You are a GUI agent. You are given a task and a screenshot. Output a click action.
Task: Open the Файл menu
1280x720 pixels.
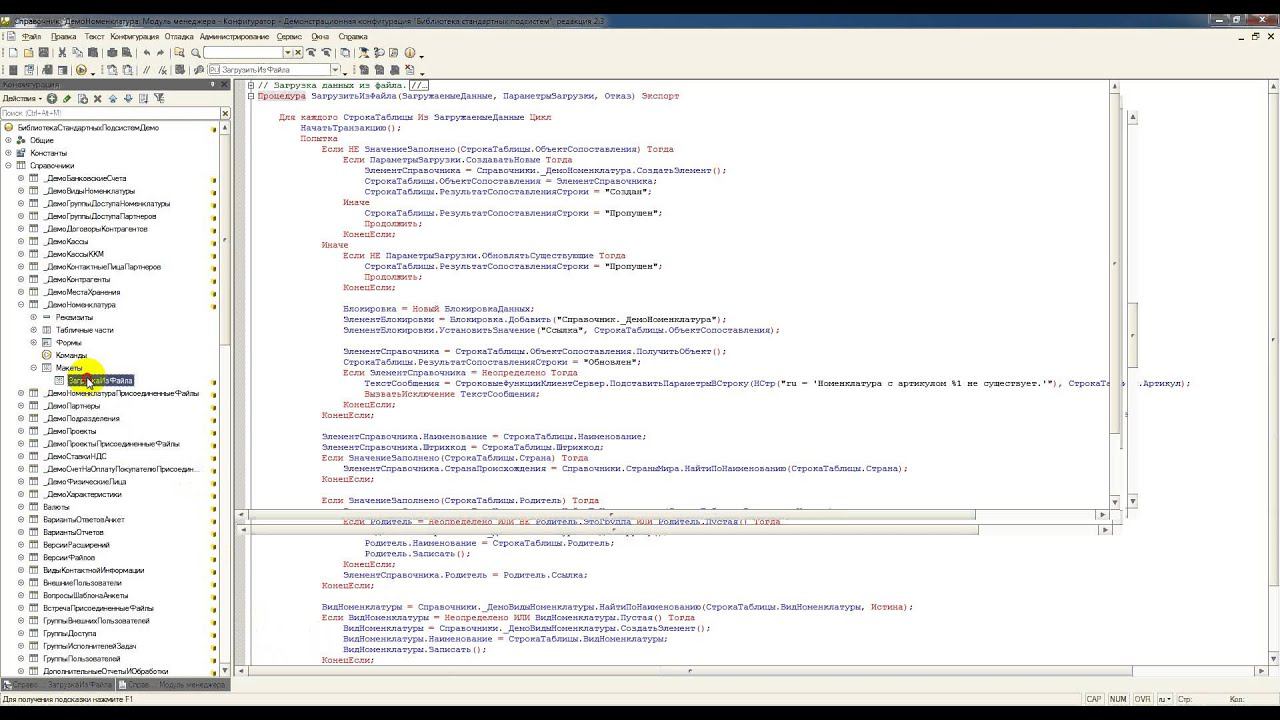point(31,37)
